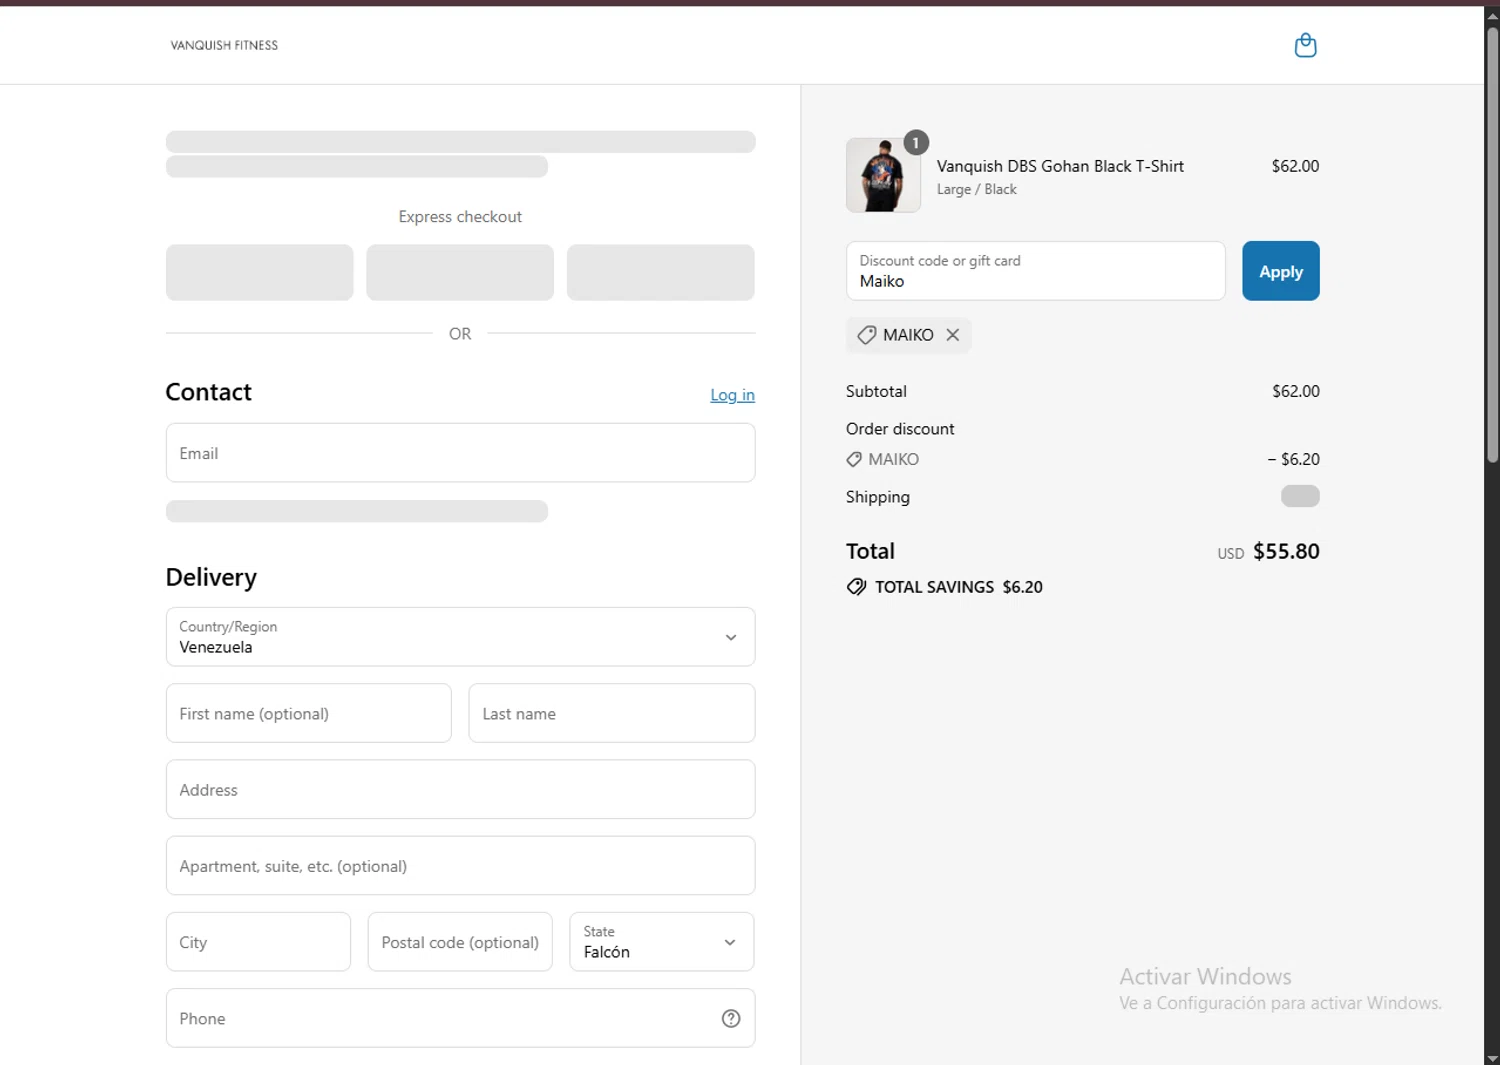Click the Apartment, suite, etc. field
Viewport: 1500px width, 1065px height.
click(460, 866)
